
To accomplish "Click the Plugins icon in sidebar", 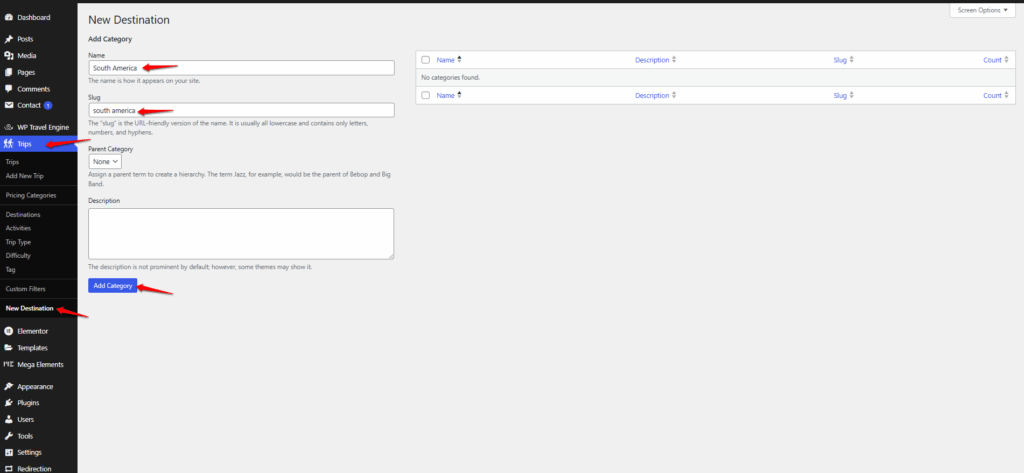I will tap(9, 403).
